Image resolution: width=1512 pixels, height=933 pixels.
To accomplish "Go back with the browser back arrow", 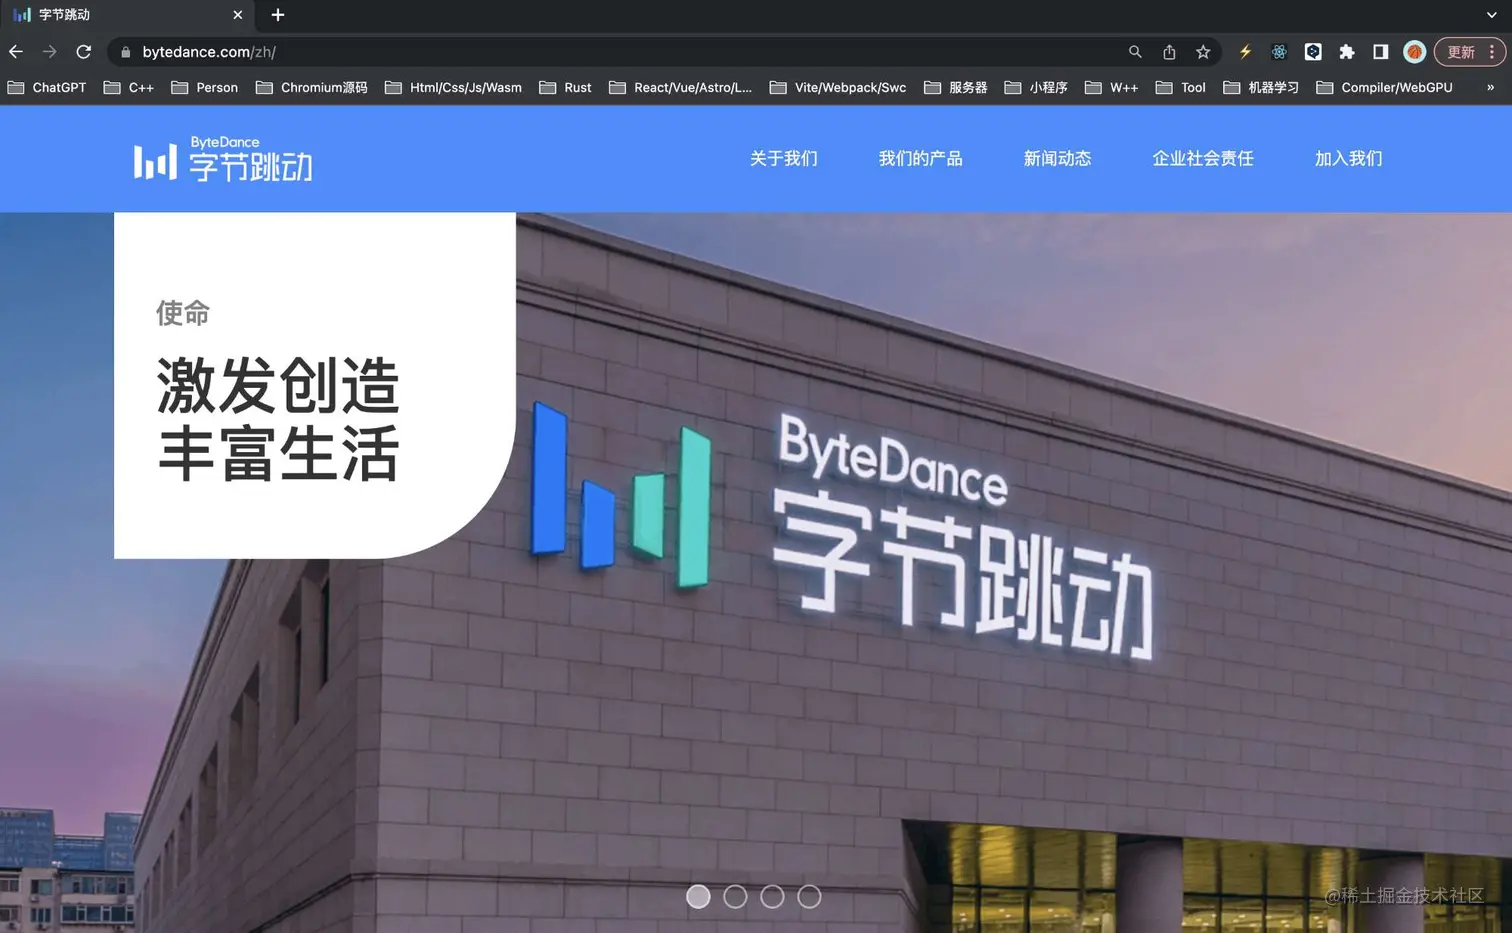I will (16, 52).
